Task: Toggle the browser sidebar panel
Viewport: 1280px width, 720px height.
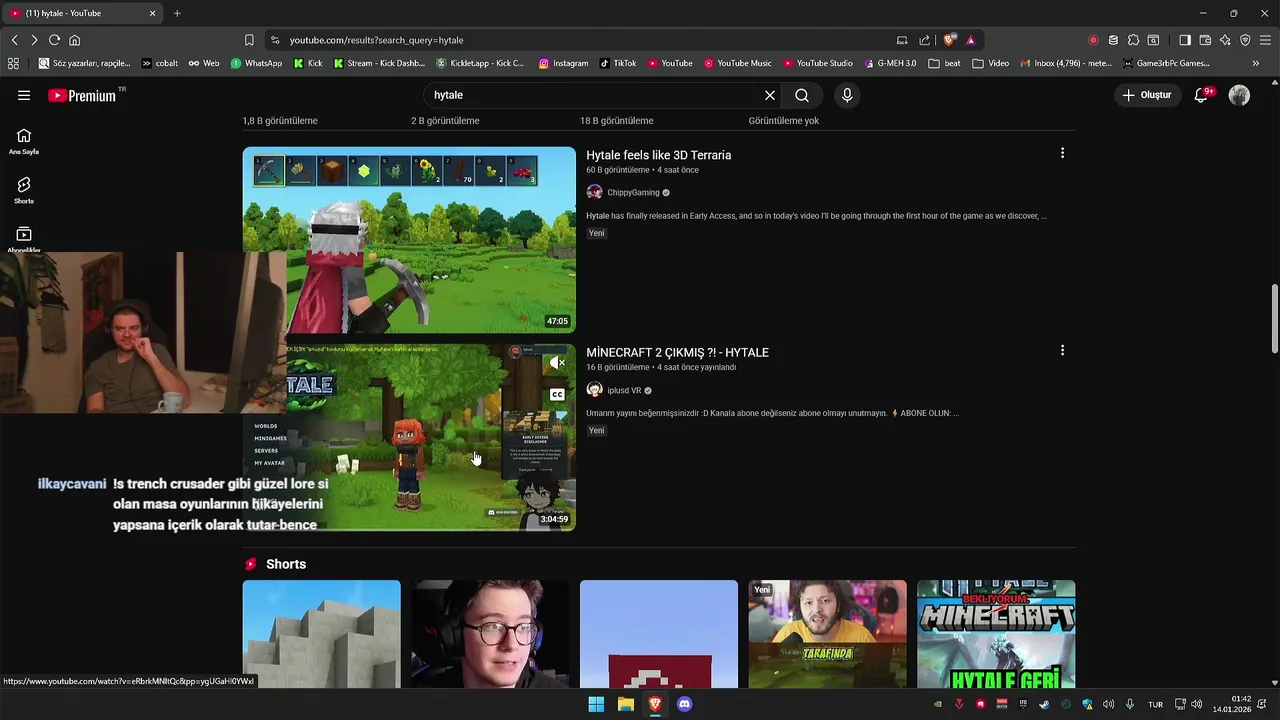Action: 1185,40
